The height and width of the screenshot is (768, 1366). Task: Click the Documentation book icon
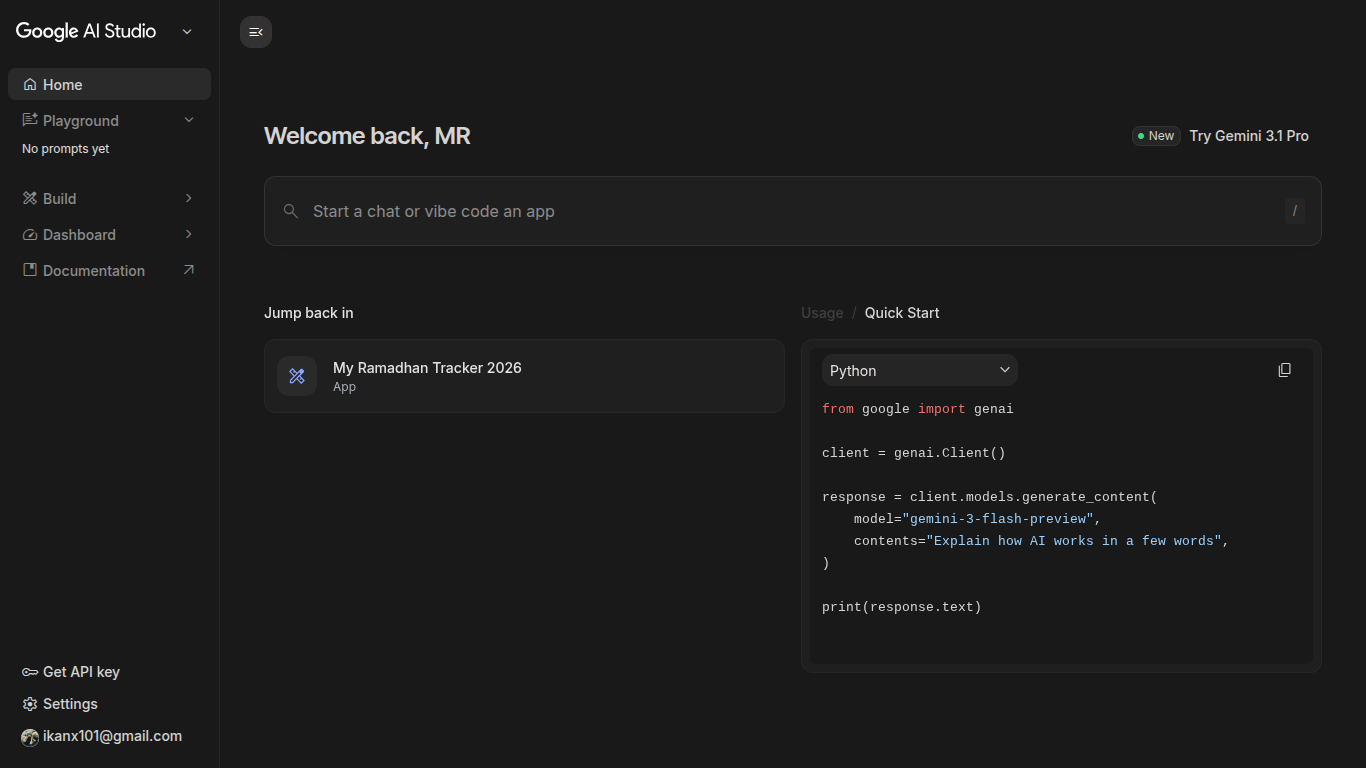pyautogui.click(x=30, y=270)
